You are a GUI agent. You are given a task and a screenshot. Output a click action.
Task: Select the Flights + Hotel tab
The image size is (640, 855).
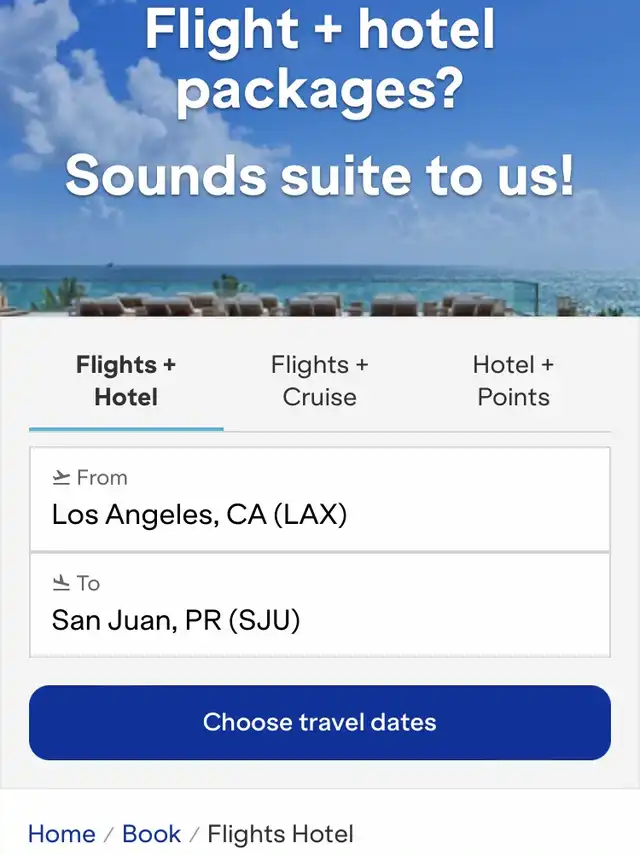[x=126, y=381]
